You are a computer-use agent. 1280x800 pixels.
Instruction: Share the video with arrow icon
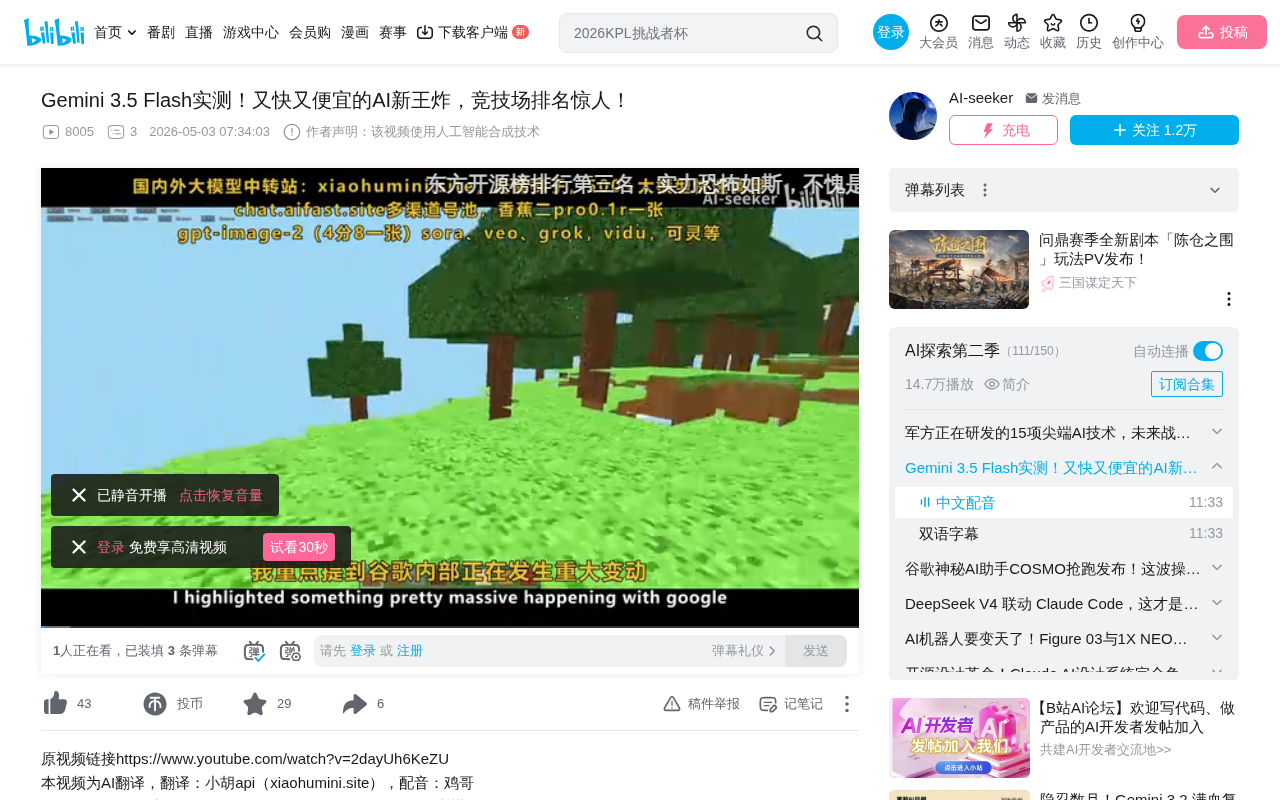coord(355,704)
